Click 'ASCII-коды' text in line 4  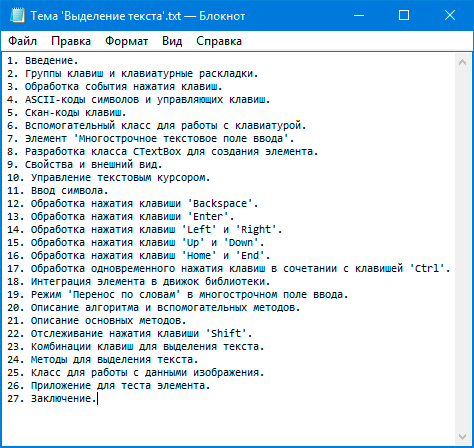point(55,100)
